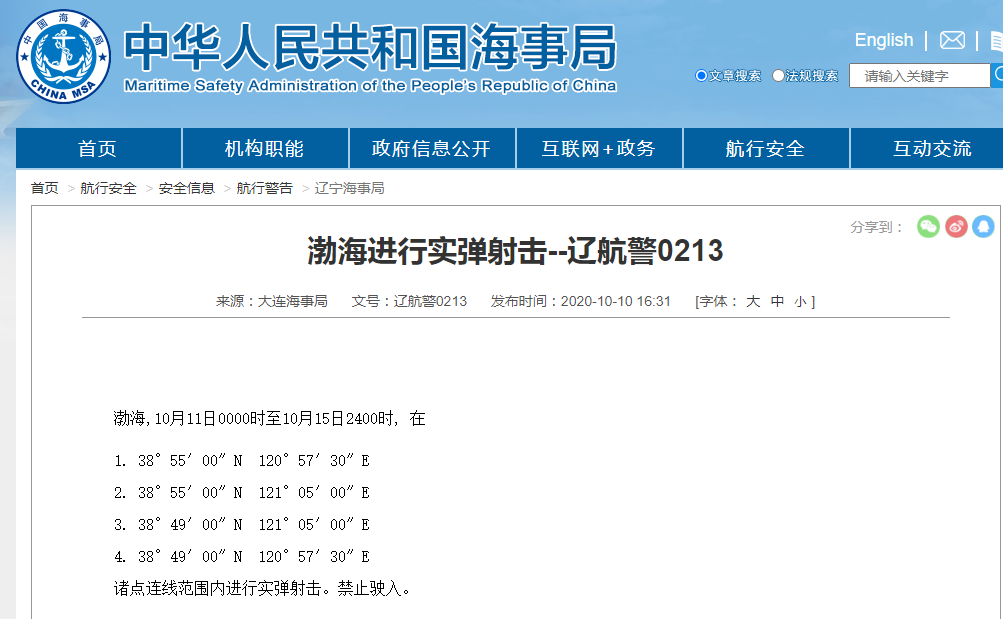This screenshot has width=1003, height=619.
Task: Share article via the WeChat icon
Action: pos(928,227)
